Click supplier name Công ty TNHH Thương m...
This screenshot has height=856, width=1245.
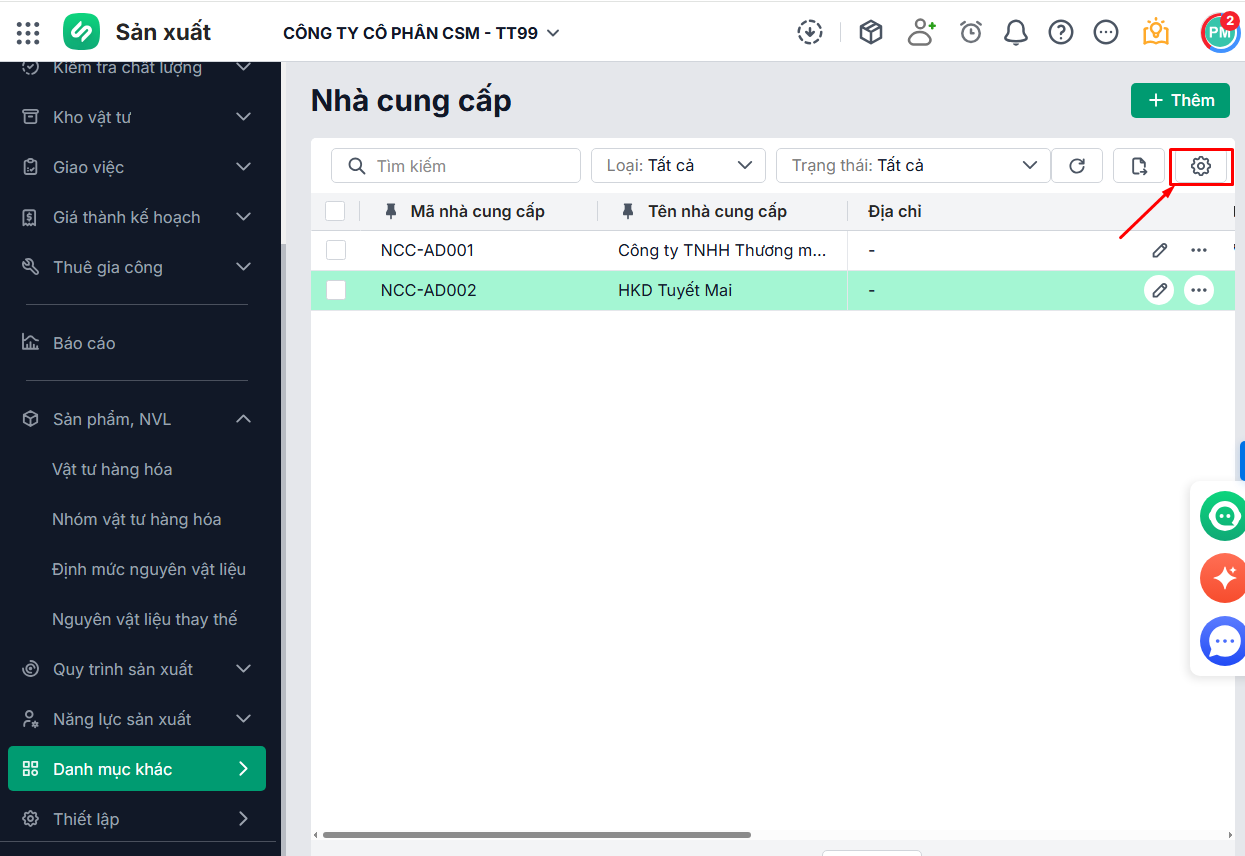click(x=722, y=250)
